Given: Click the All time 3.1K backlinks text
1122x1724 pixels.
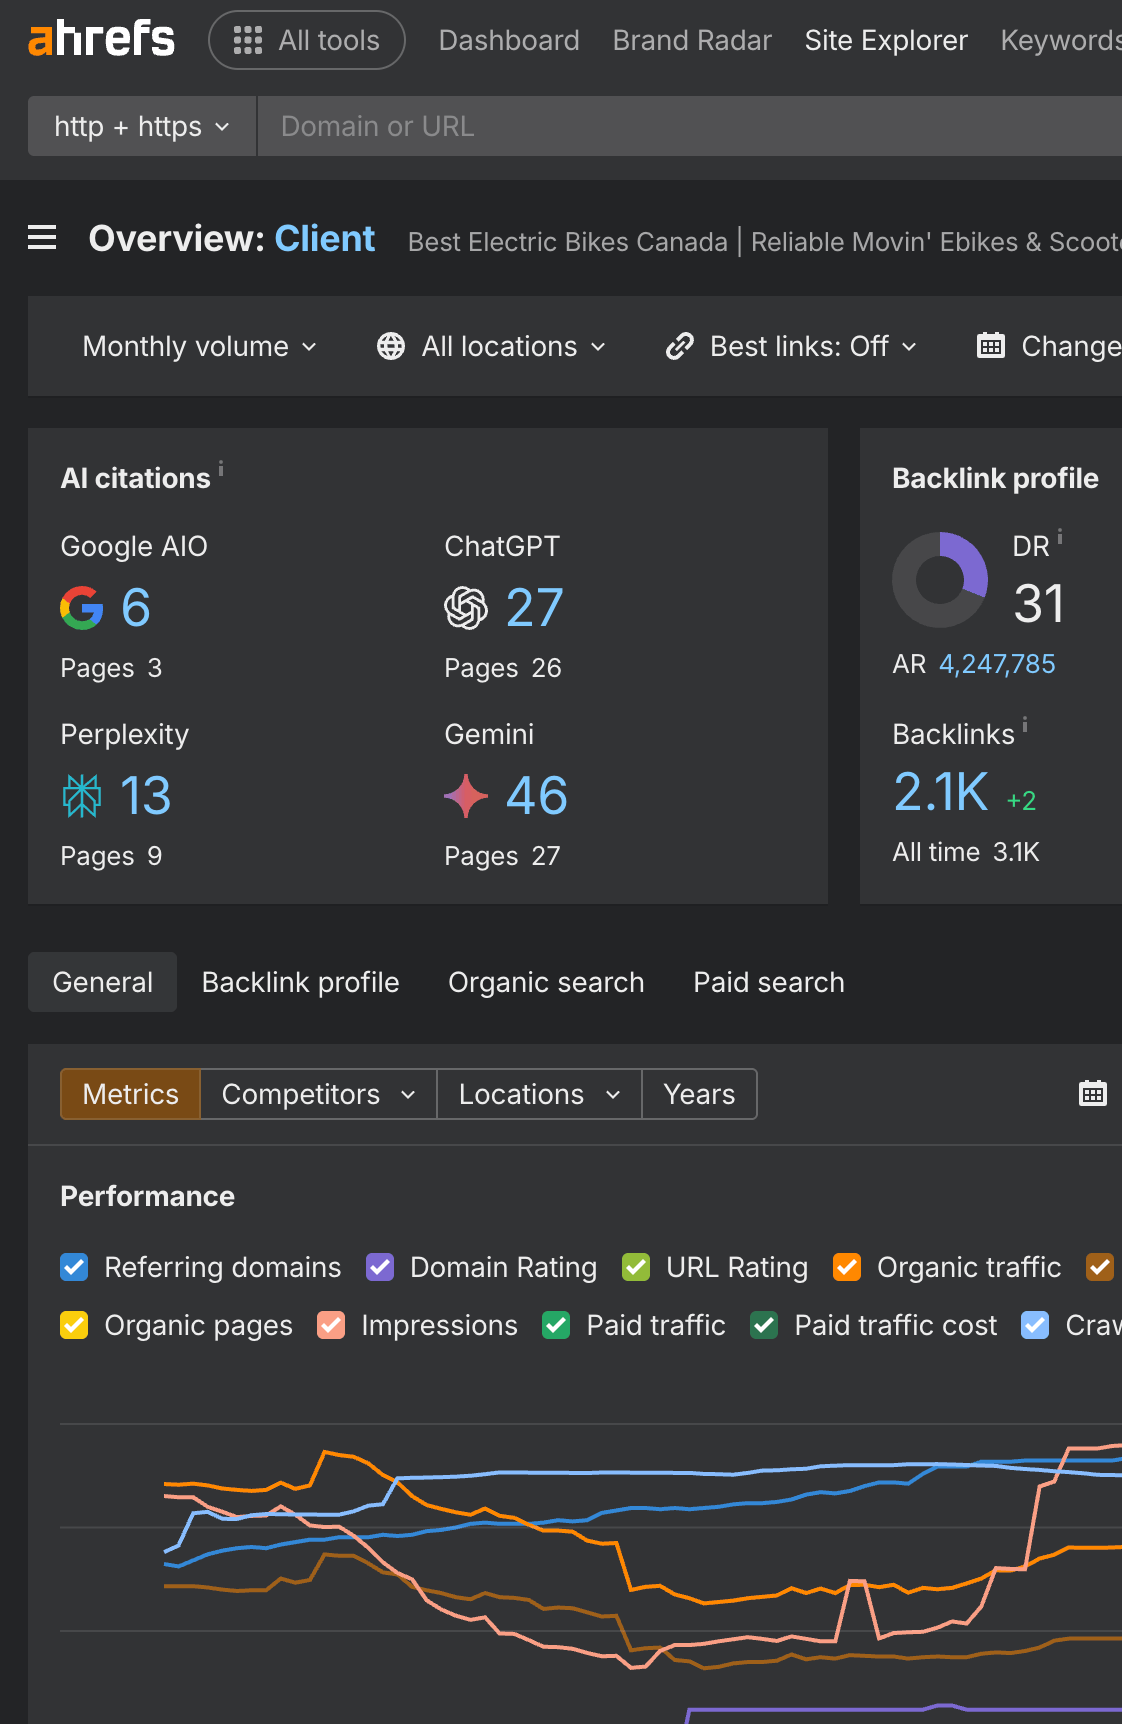Looking at the screenshot, I should pos(966,852).
